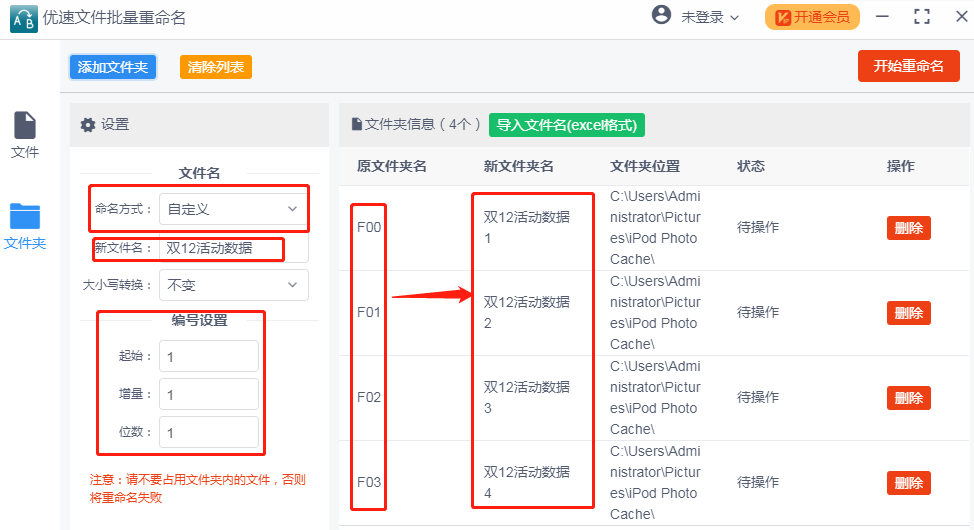Image resolution: width=974 pixels, height=530 pixels.
Task: Click the 清除列表 button
Action: click(216, 67)
